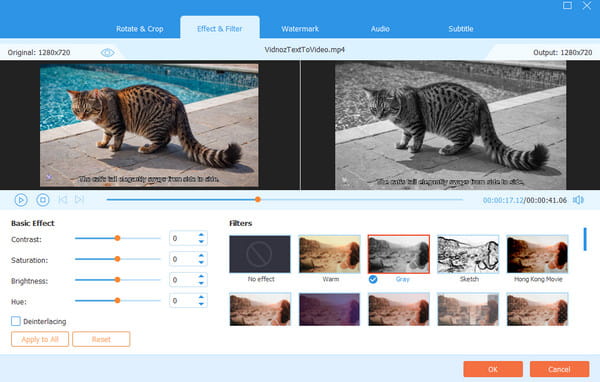The image size is (600, 382).
Task: Select the Hong Kong Movie filter
Action: coord(538,254)
